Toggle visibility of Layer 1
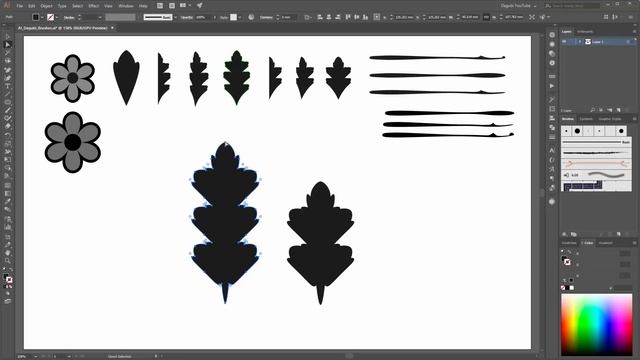Screen dimensions: 640x360 [x=565, y=42]
